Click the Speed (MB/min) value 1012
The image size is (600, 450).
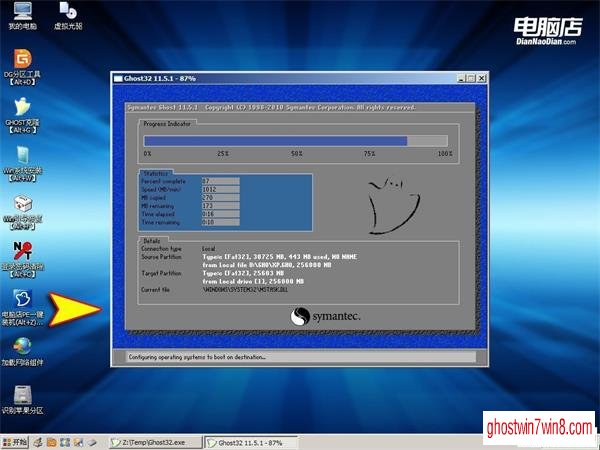221,189
